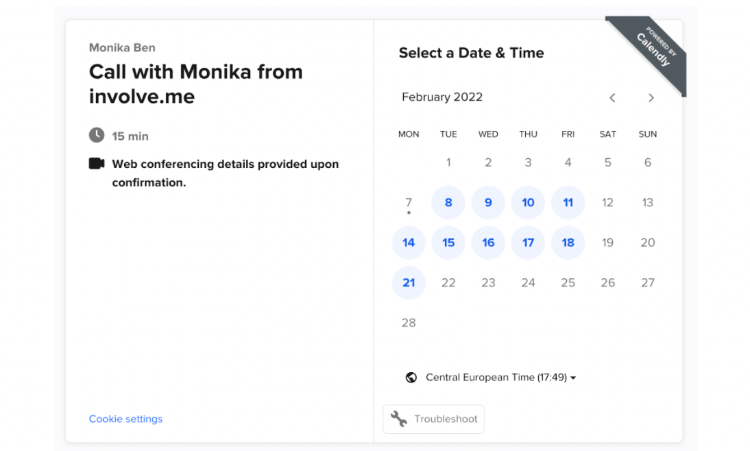The image size is (750, 451).
Task: Click the Troubleshoot button
Action: click(x=434, y=419)
